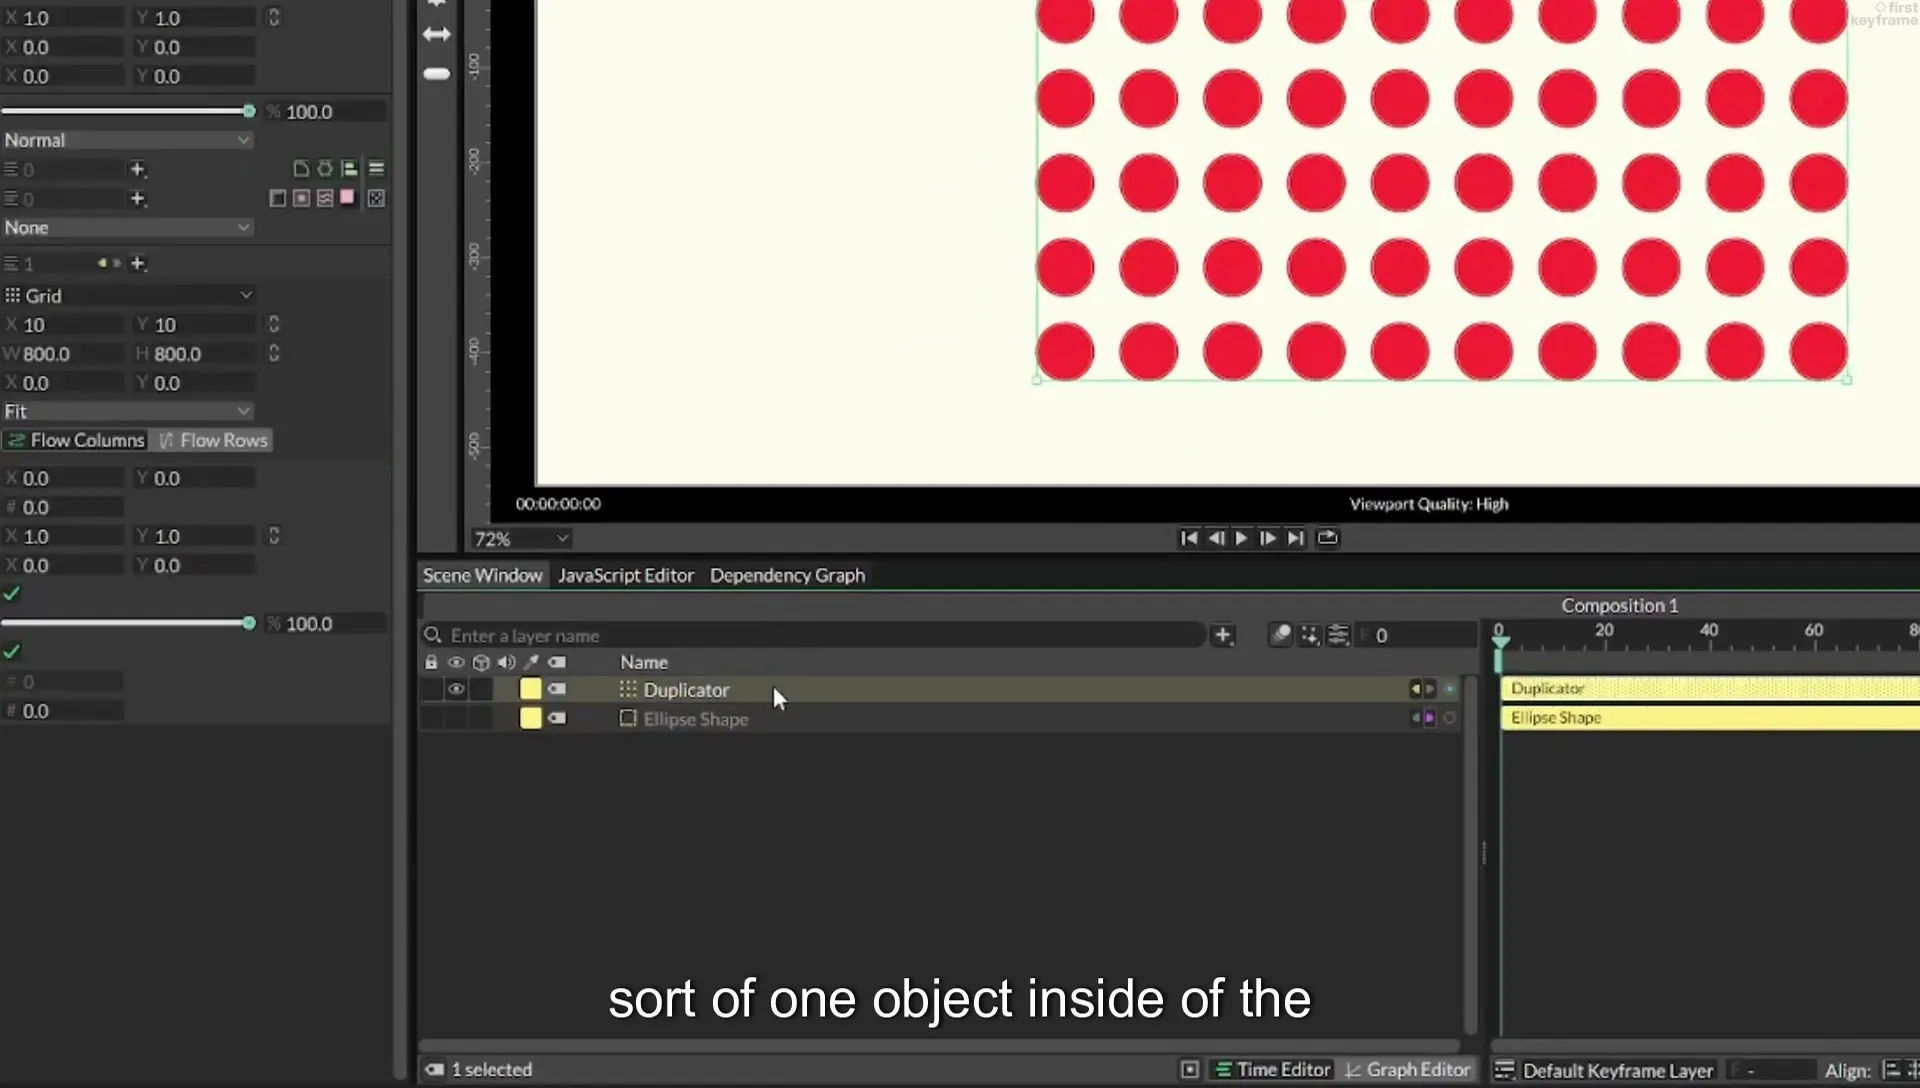1920x1088 pixels.
Task: Toggle visibility of the Duplicator layer
Action: tap(456, 689)
